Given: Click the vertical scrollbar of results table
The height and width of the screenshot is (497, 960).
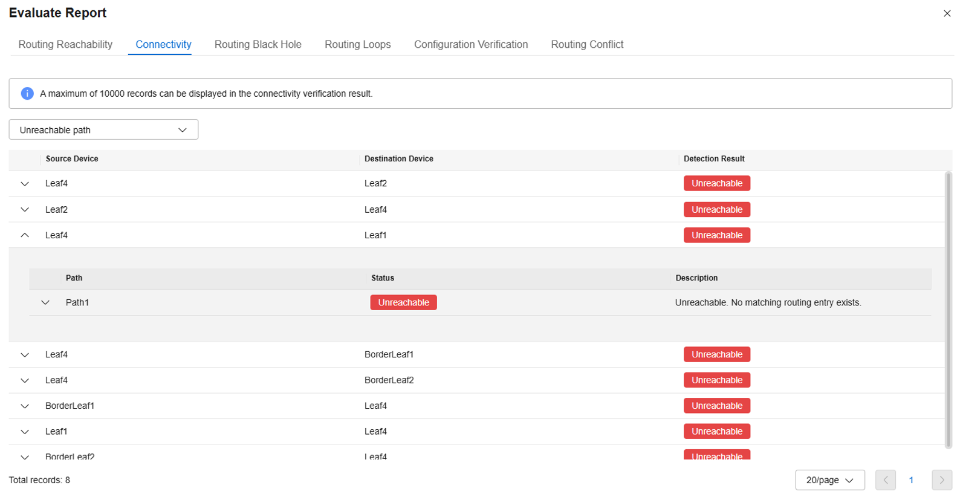Looking at the screenshot, I should click(950, 308).
